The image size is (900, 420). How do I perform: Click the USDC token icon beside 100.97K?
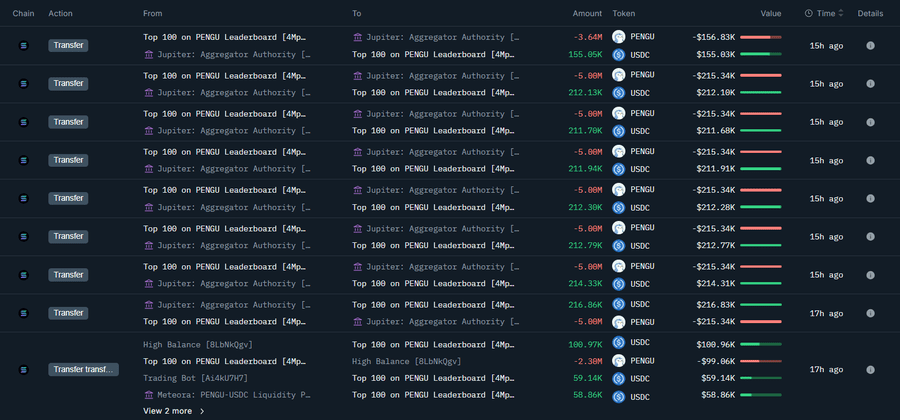tap(619, 344)
